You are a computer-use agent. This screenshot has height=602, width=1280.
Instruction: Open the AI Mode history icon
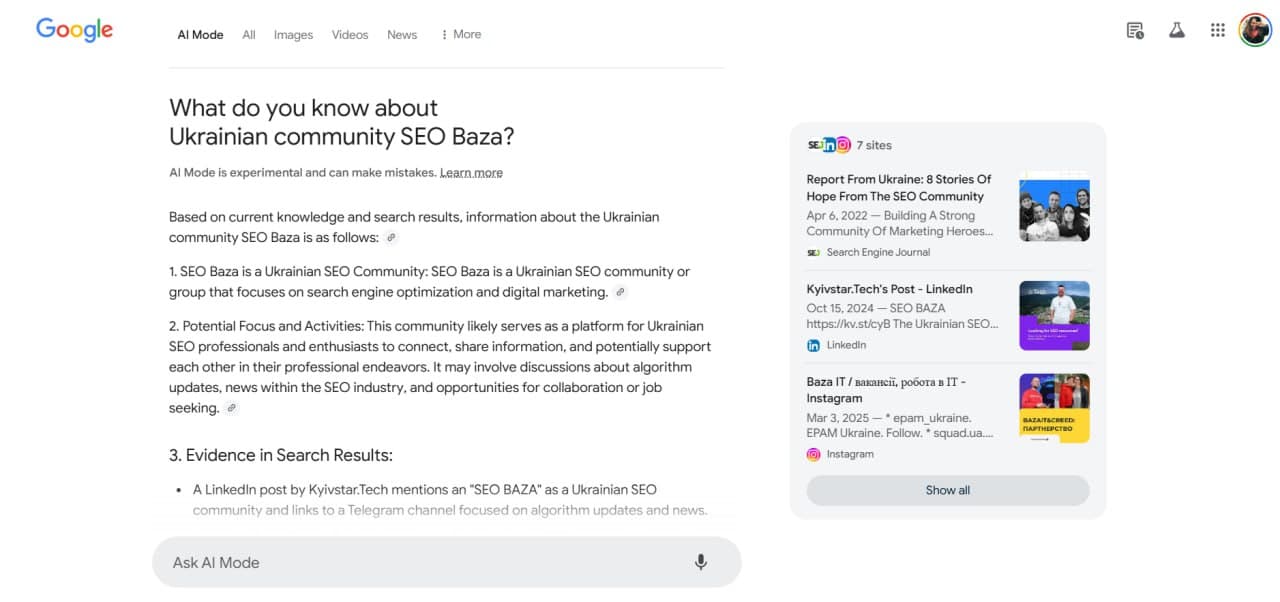[1135, 30]
